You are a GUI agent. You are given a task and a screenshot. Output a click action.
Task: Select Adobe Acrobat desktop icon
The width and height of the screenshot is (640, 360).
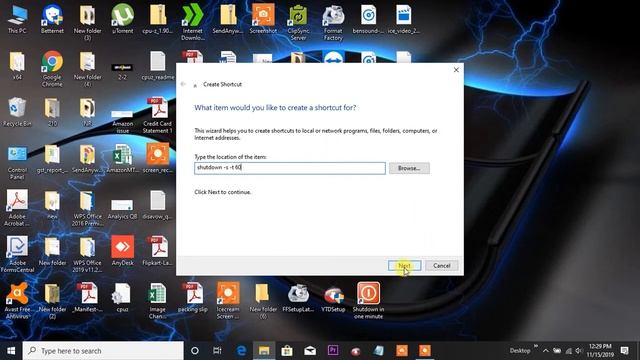(x=17, y=208)
